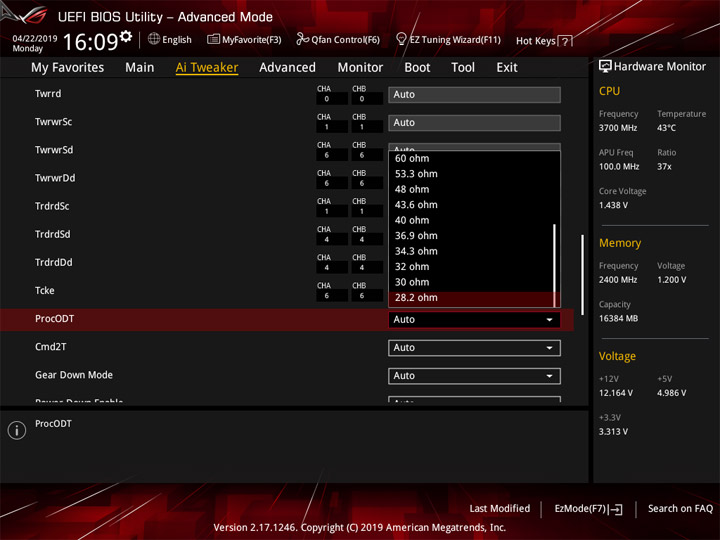Click the CPU temperature 43°C value
Image resolution: width=720 pixels, height=540 pixels.
click(x=666, y=128)
